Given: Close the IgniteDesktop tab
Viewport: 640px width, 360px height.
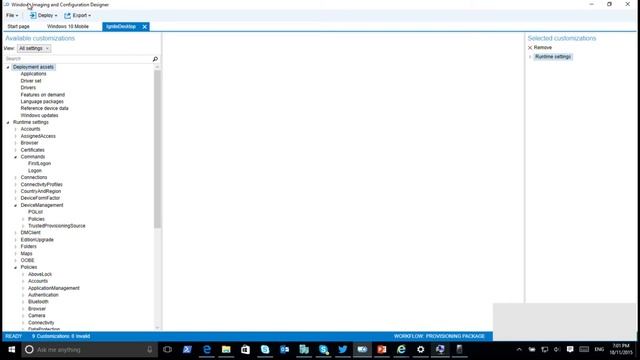Looking at the screenshot, I should (x=144, y=27).
